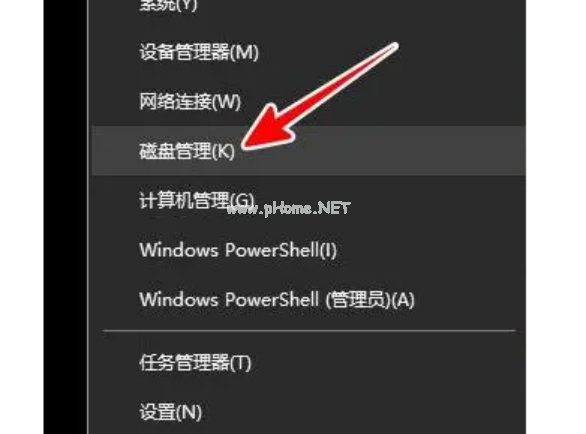Select first item below the separator
The height and width of the screenshot is (434, 586).
point(308,362)
